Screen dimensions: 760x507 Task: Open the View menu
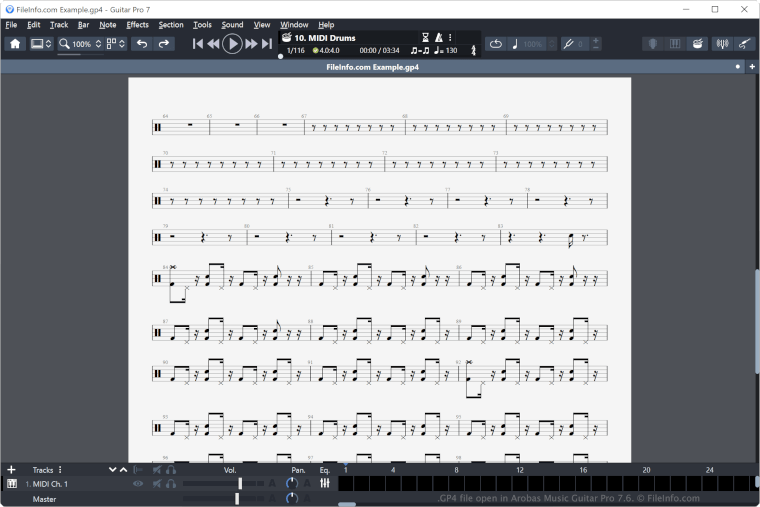coord(262,25)
